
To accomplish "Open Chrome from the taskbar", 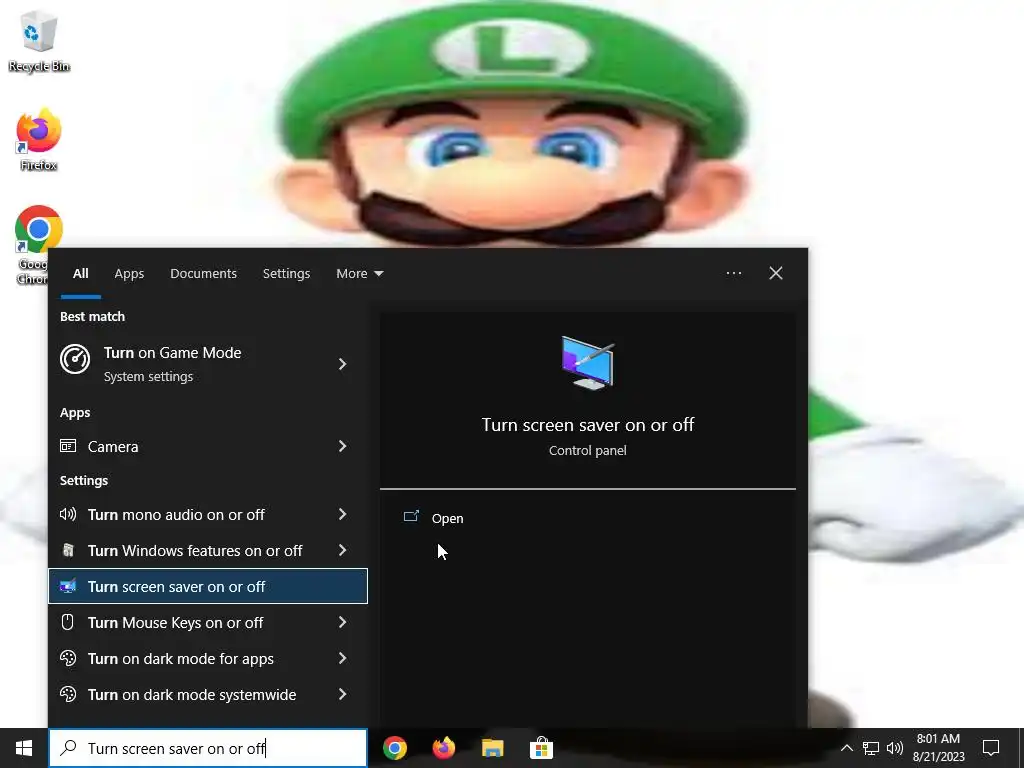I will tap(394, 748).
